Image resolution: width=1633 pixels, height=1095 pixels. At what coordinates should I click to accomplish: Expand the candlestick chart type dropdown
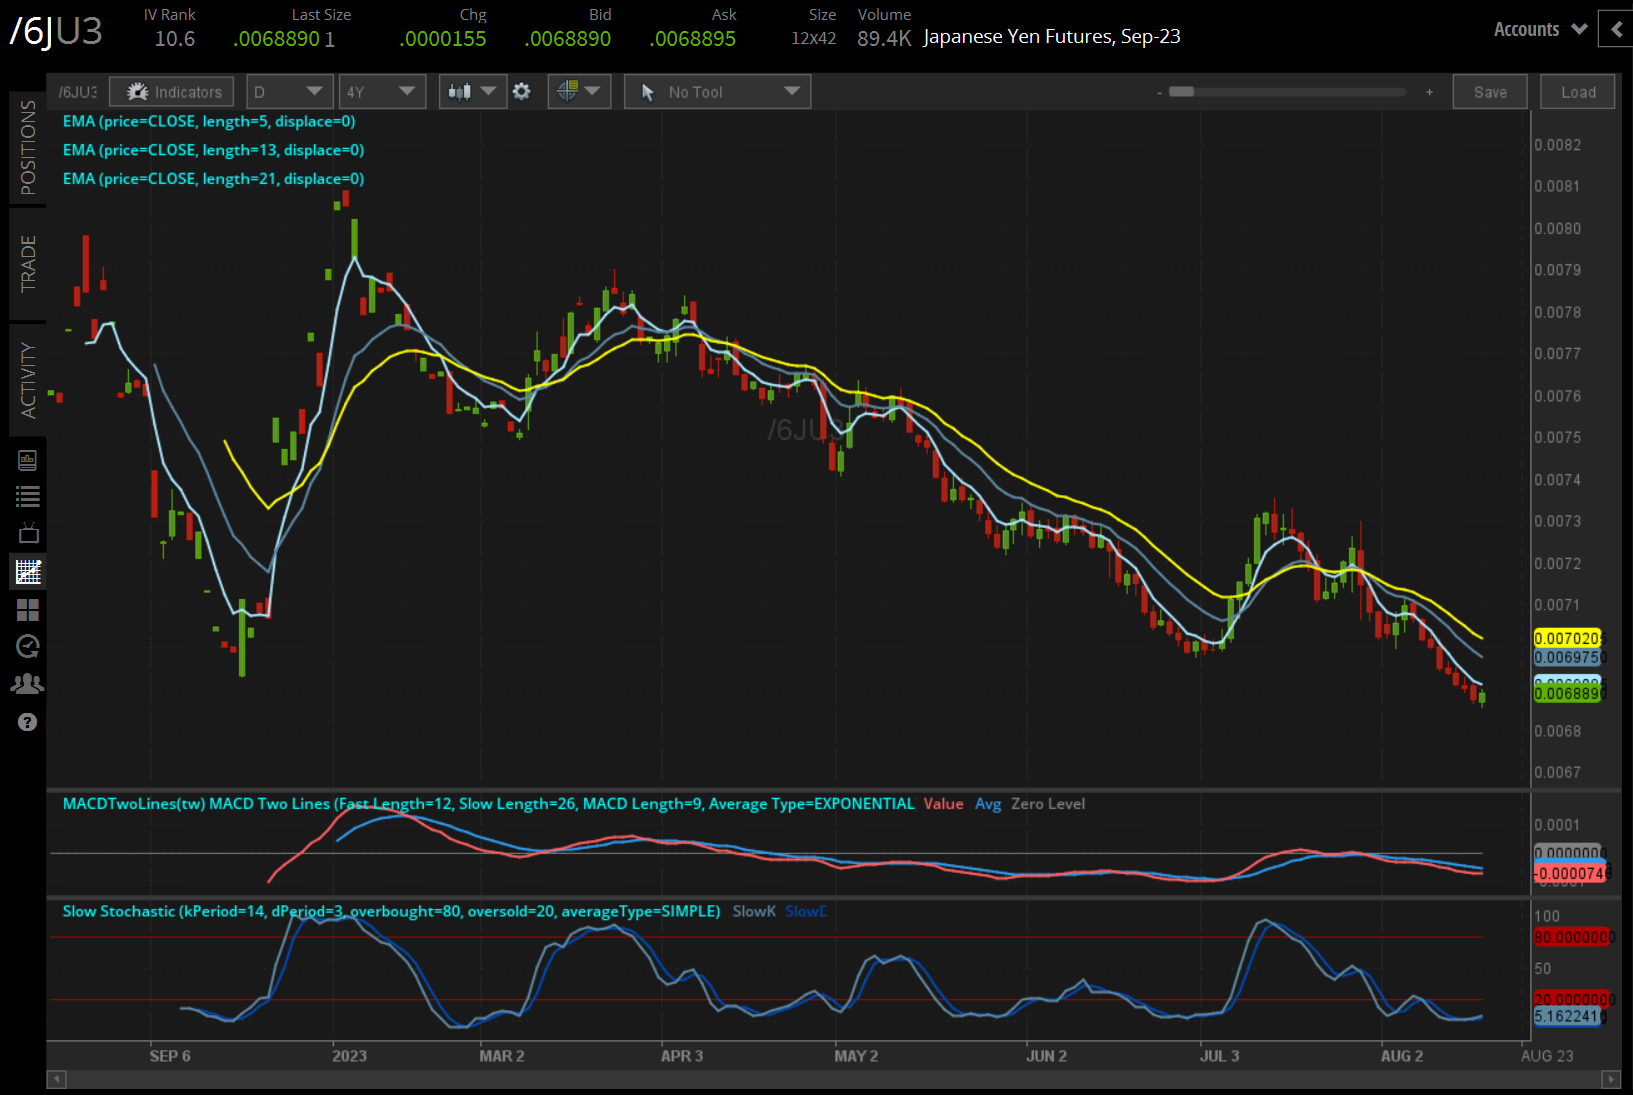coord(471,92)
